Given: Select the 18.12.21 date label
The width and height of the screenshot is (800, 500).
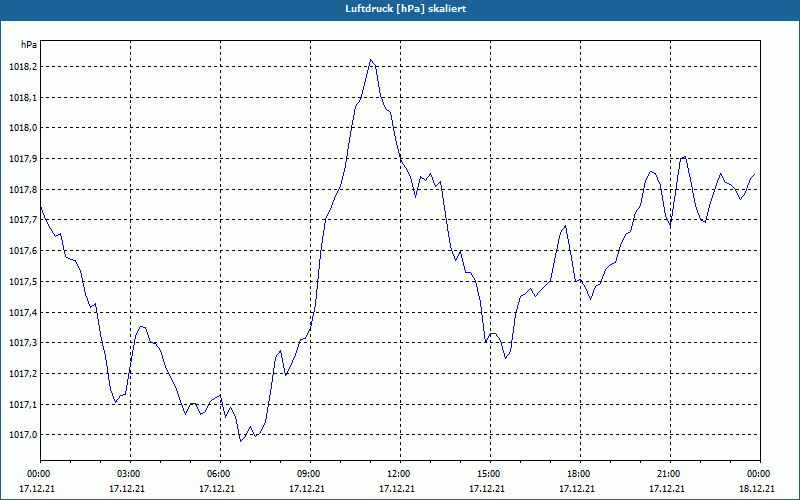Looking at the screenshot, I should coord(757,489).
